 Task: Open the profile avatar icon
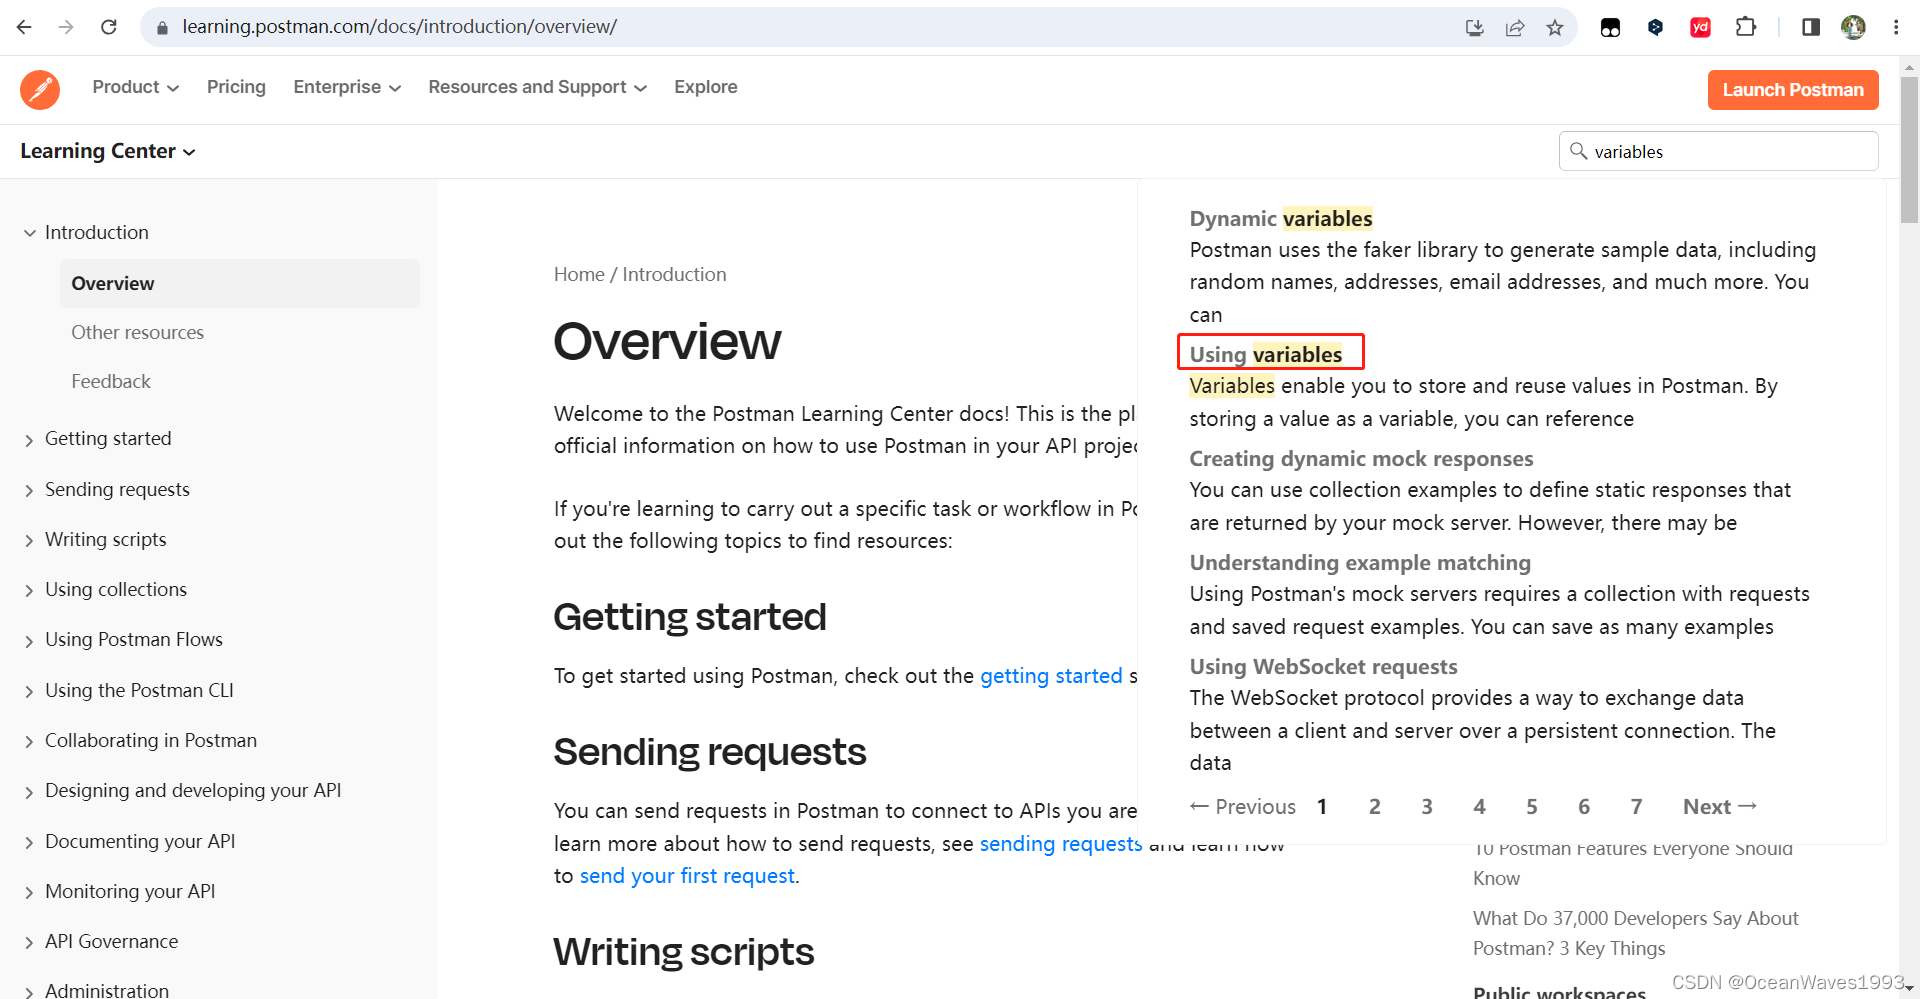pyautogui.click(x=1853, y=27)
